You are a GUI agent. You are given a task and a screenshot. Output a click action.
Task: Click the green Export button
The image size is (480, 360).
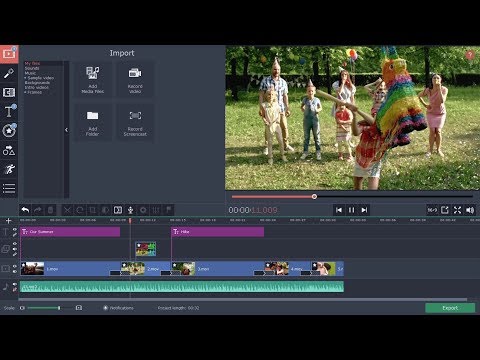click(450, 308)
